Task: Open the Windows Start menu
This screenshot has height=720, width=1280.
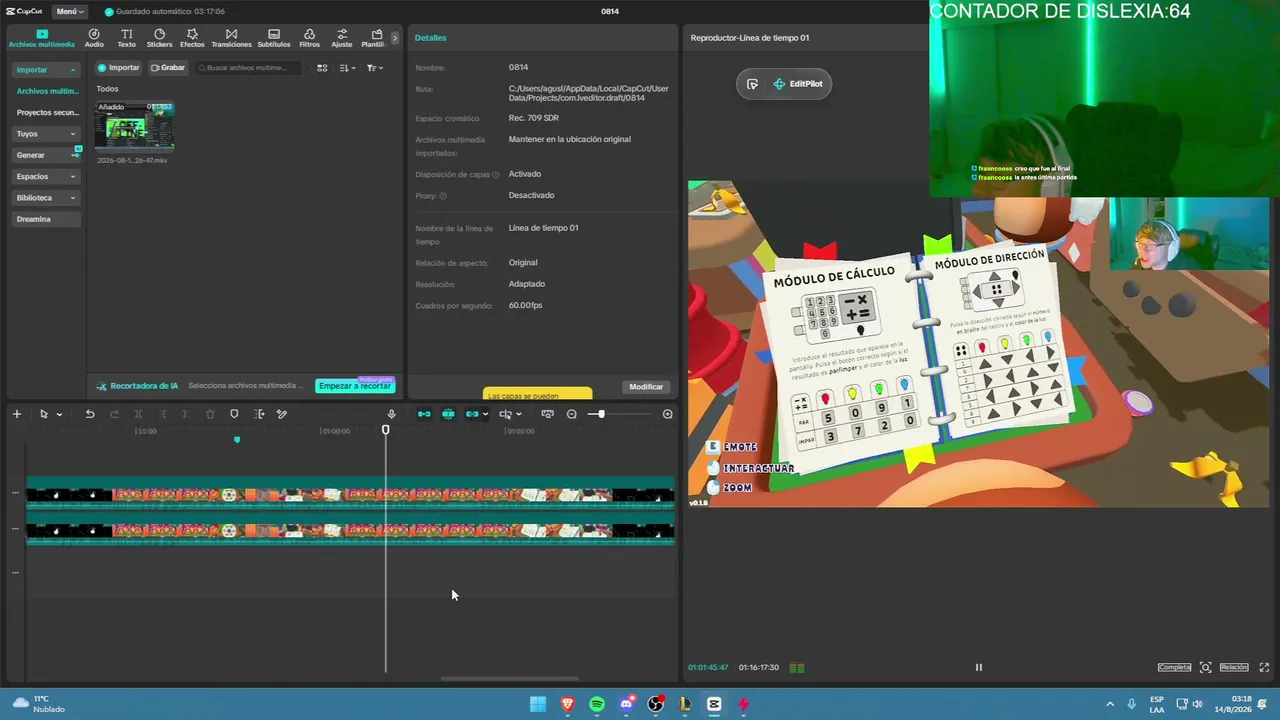Action: click(538, 704)
